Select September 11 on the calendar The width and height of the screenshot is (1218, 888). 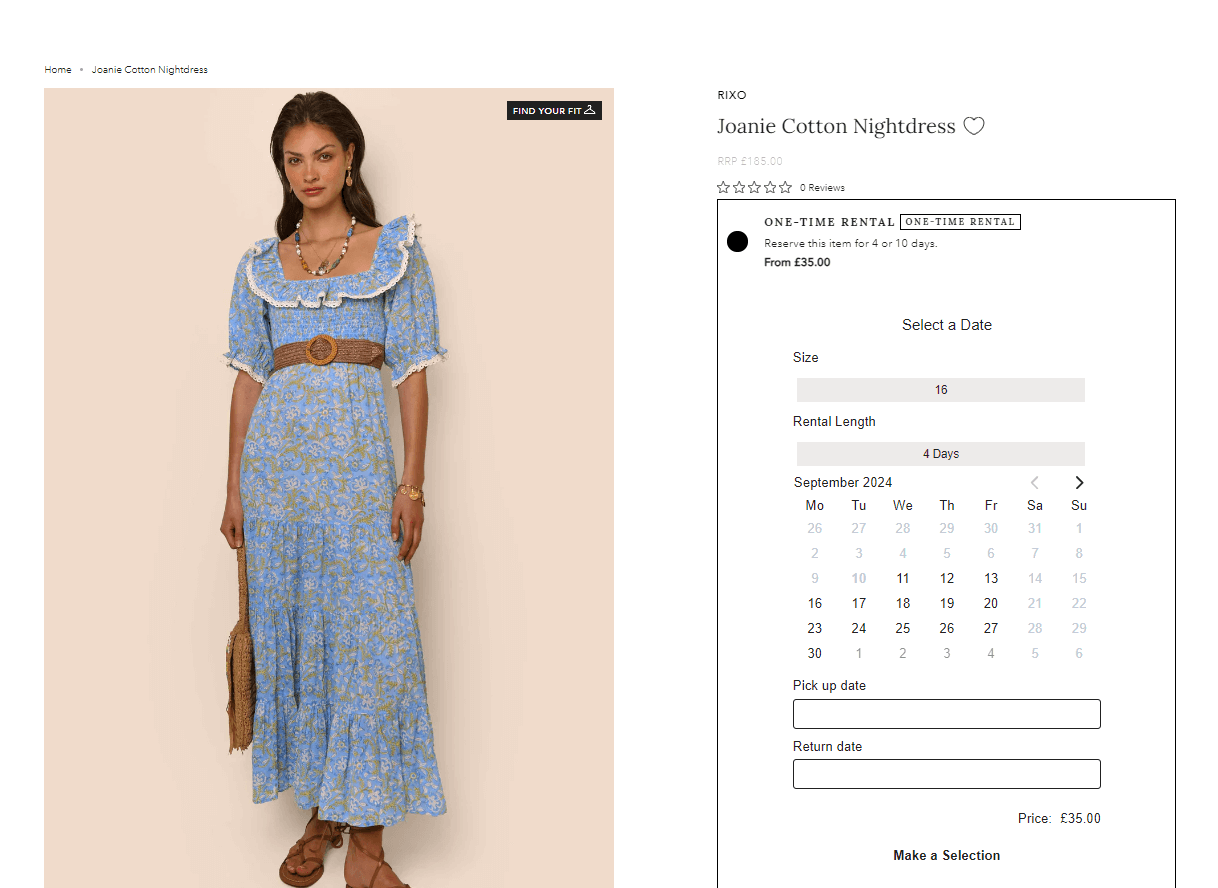(x=903, y=578)
